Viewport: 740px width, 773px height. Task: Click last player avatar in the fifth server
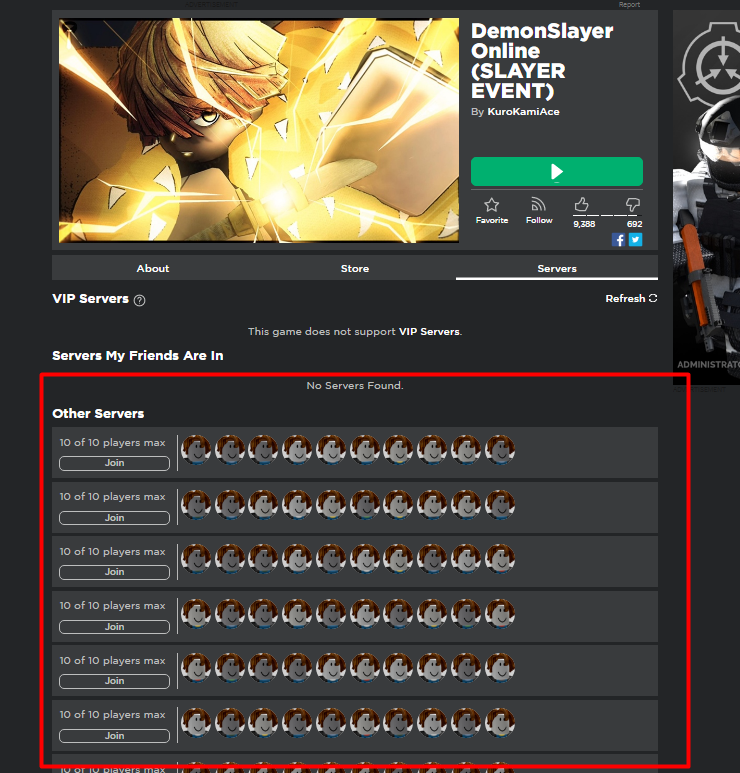coord(500,668)
